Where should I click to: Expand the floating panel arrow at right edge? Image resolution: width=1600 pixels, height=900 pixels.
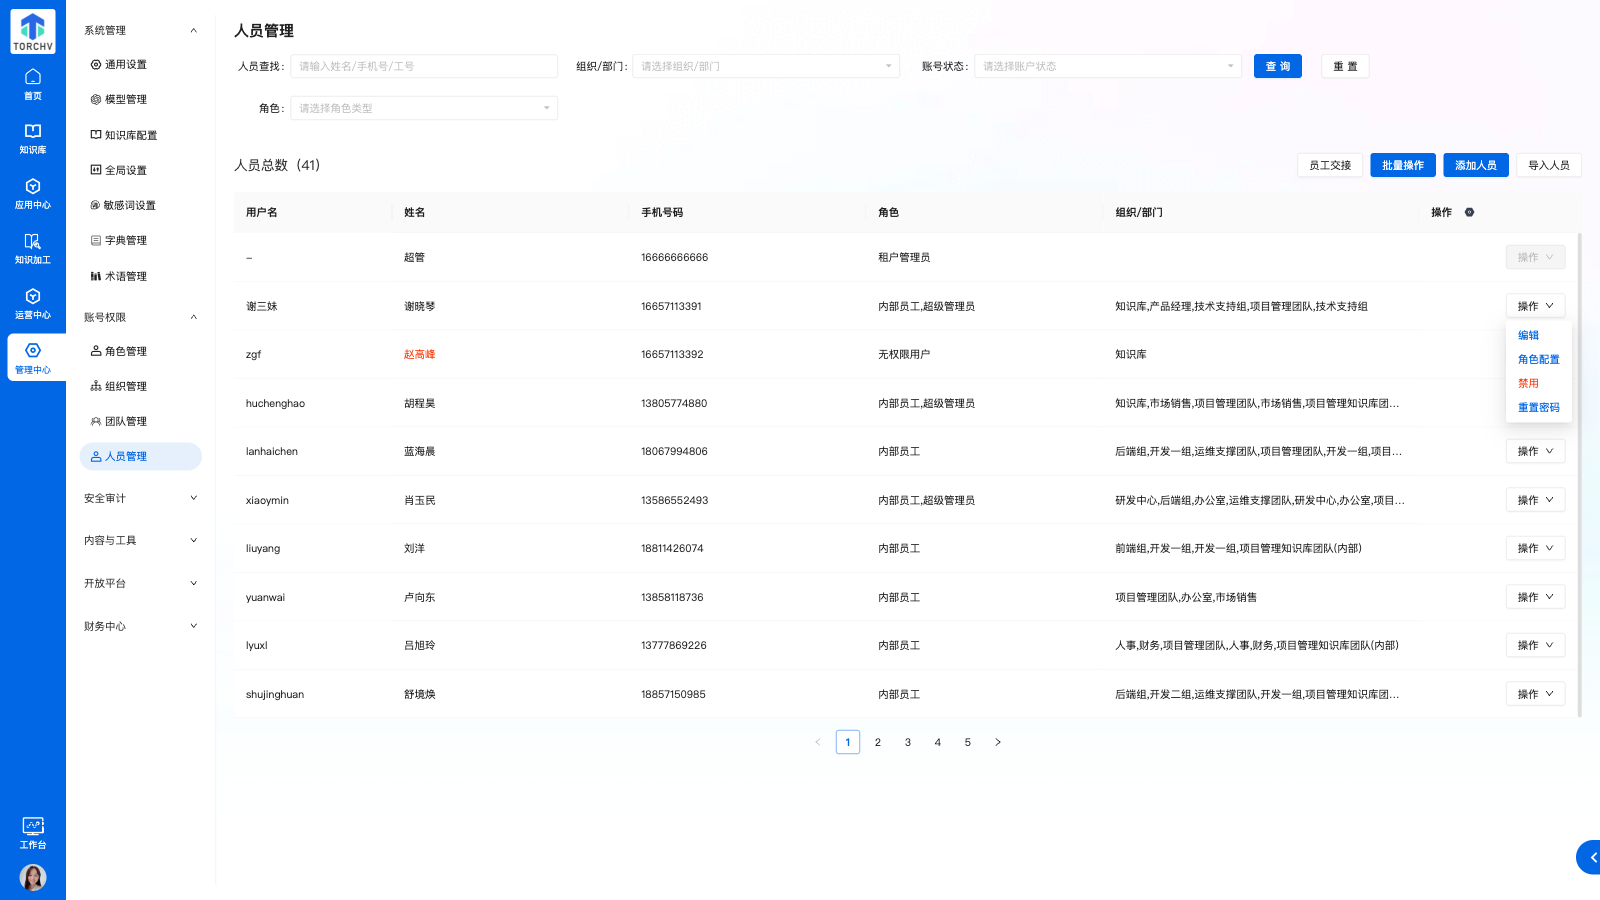1591,857
